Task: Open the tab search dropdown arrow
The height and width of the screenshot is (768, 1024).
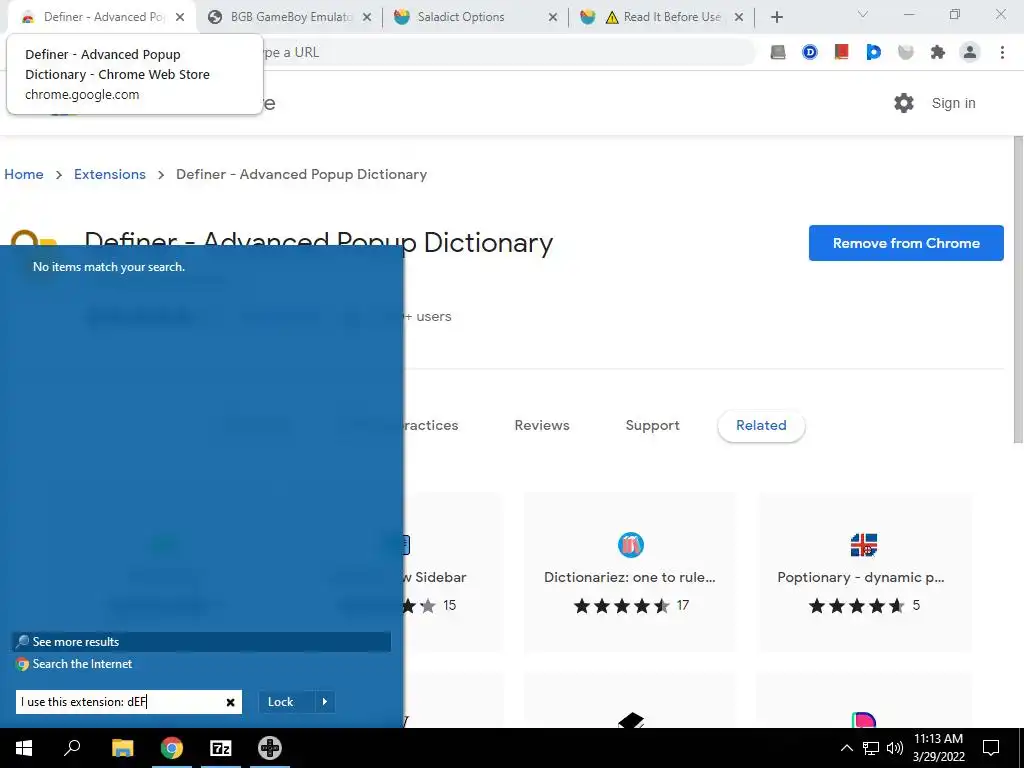Action: [x=863, y=14]
